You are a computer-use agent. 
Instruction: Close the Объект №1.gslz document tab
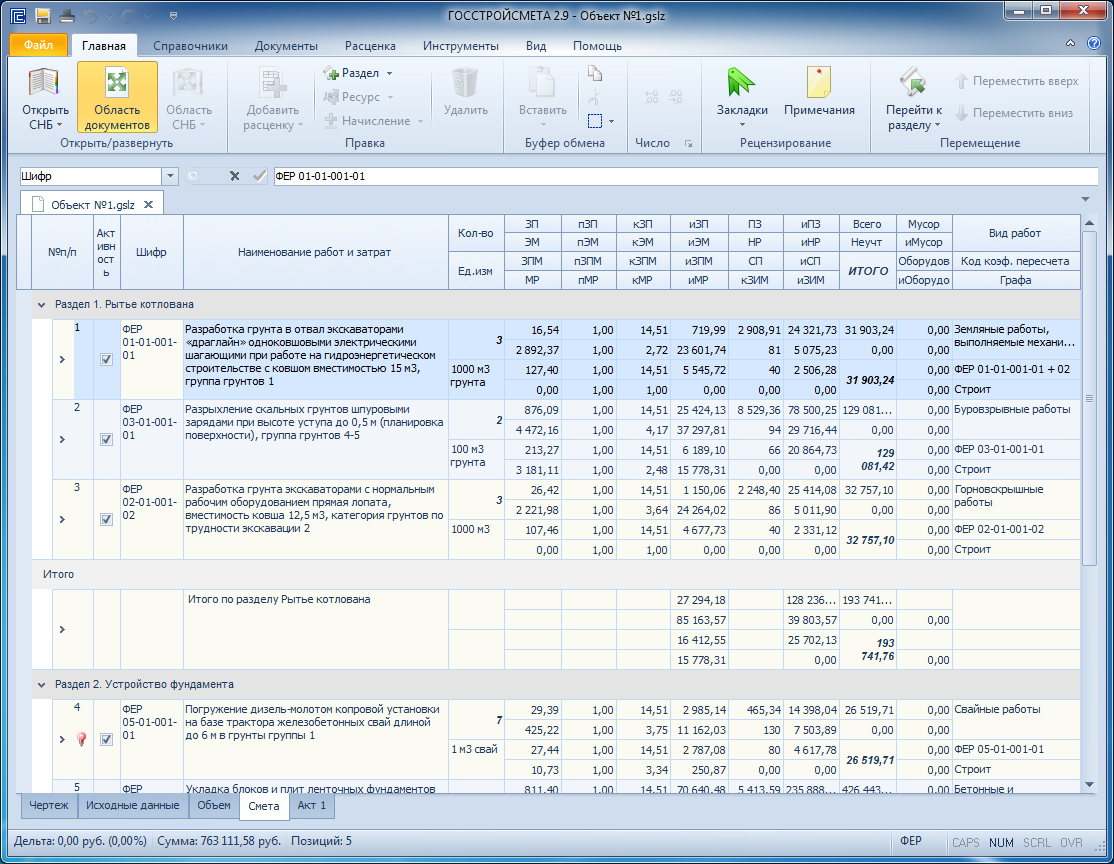click(x=148, y=205)
